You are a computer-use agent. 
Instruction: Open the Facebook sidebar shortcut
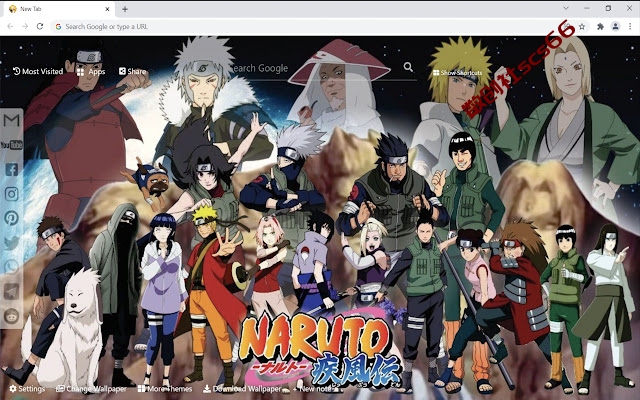[x=11, y=169]
